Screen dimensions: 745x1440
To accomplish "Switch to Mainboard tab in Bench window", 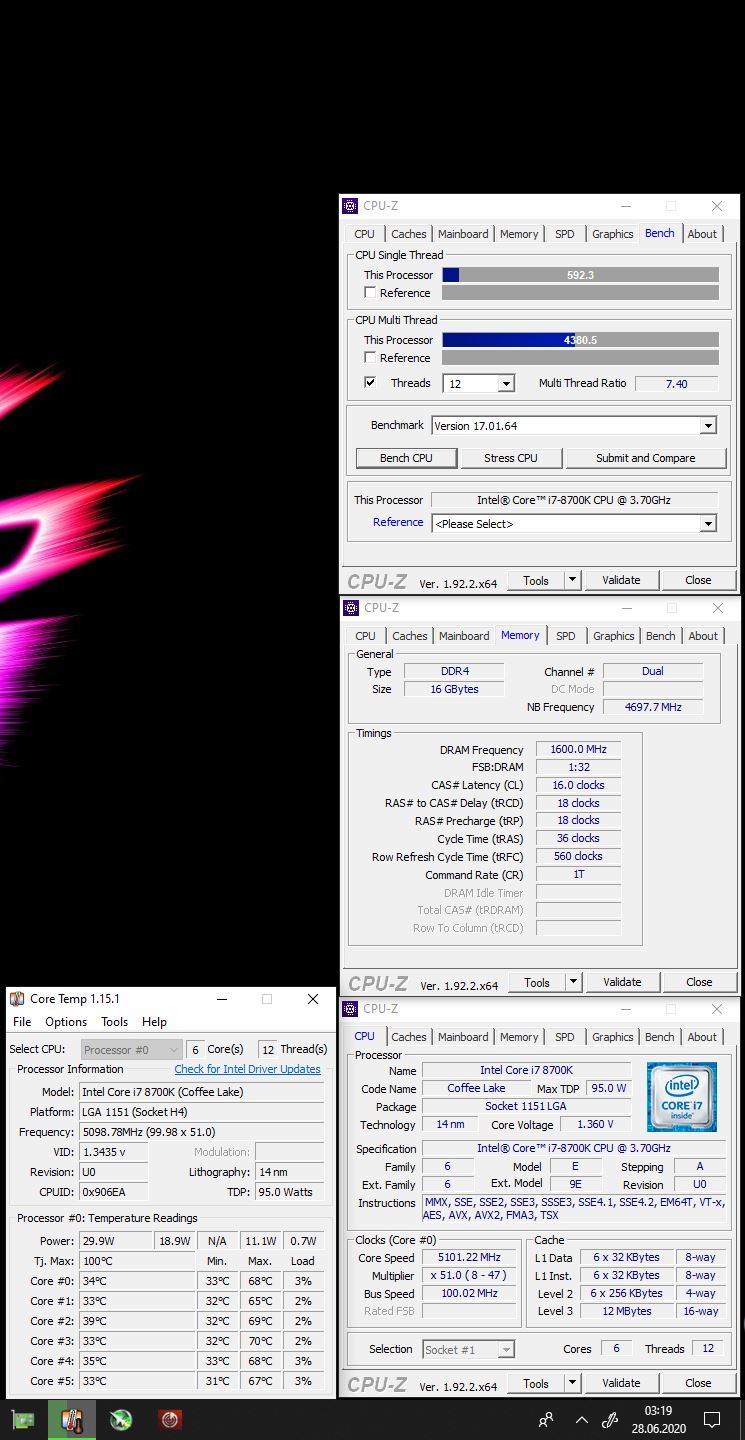I will pyautogui.click(x=463, y=234).
